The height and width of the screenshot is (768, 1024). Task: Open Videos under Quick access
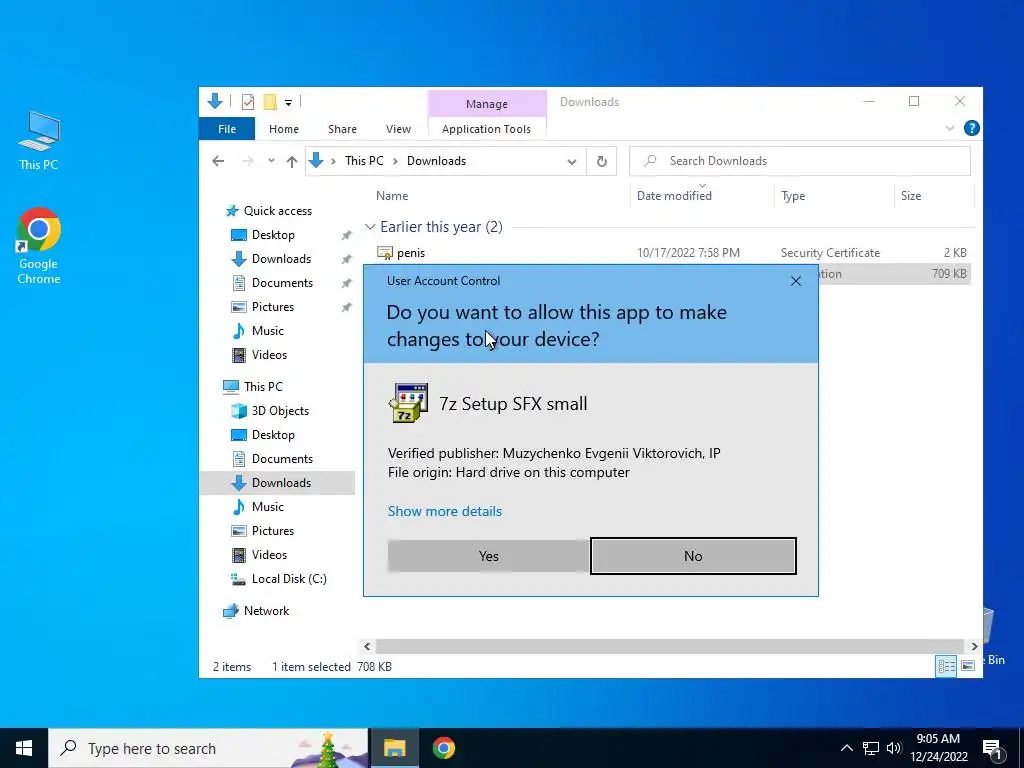pos(269,355)
